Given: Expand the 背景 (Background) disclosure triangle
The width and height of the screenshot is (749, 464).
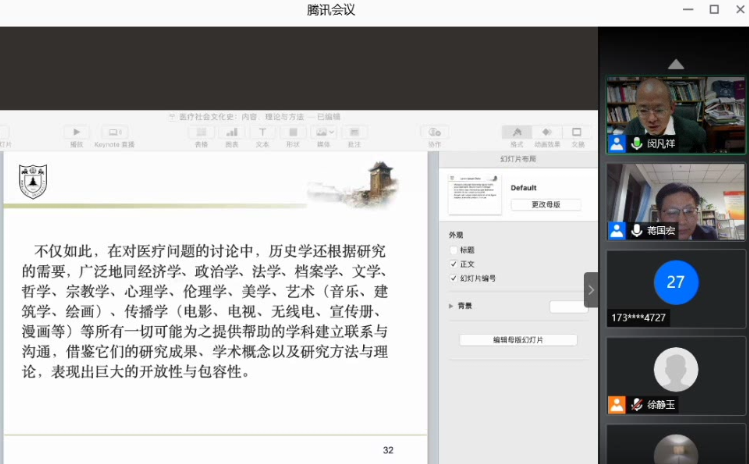Looking at the screenshot, I should (451, 306).
